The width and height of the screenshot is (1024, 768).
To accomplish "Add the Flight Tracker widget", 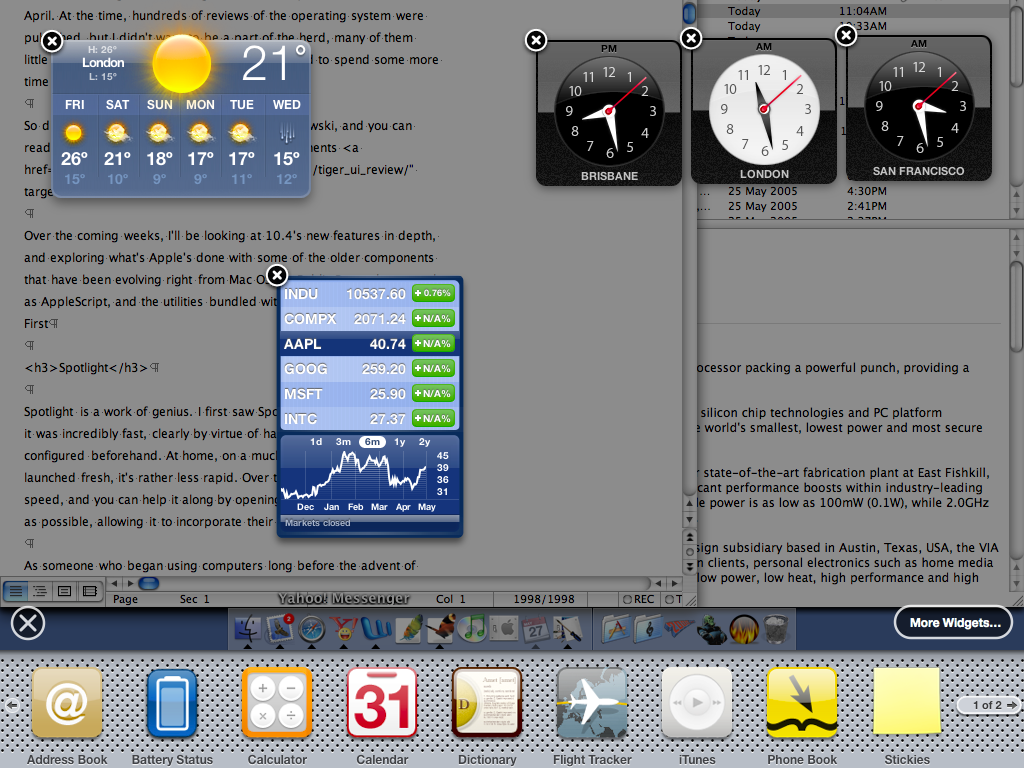I will coord(592,703).
